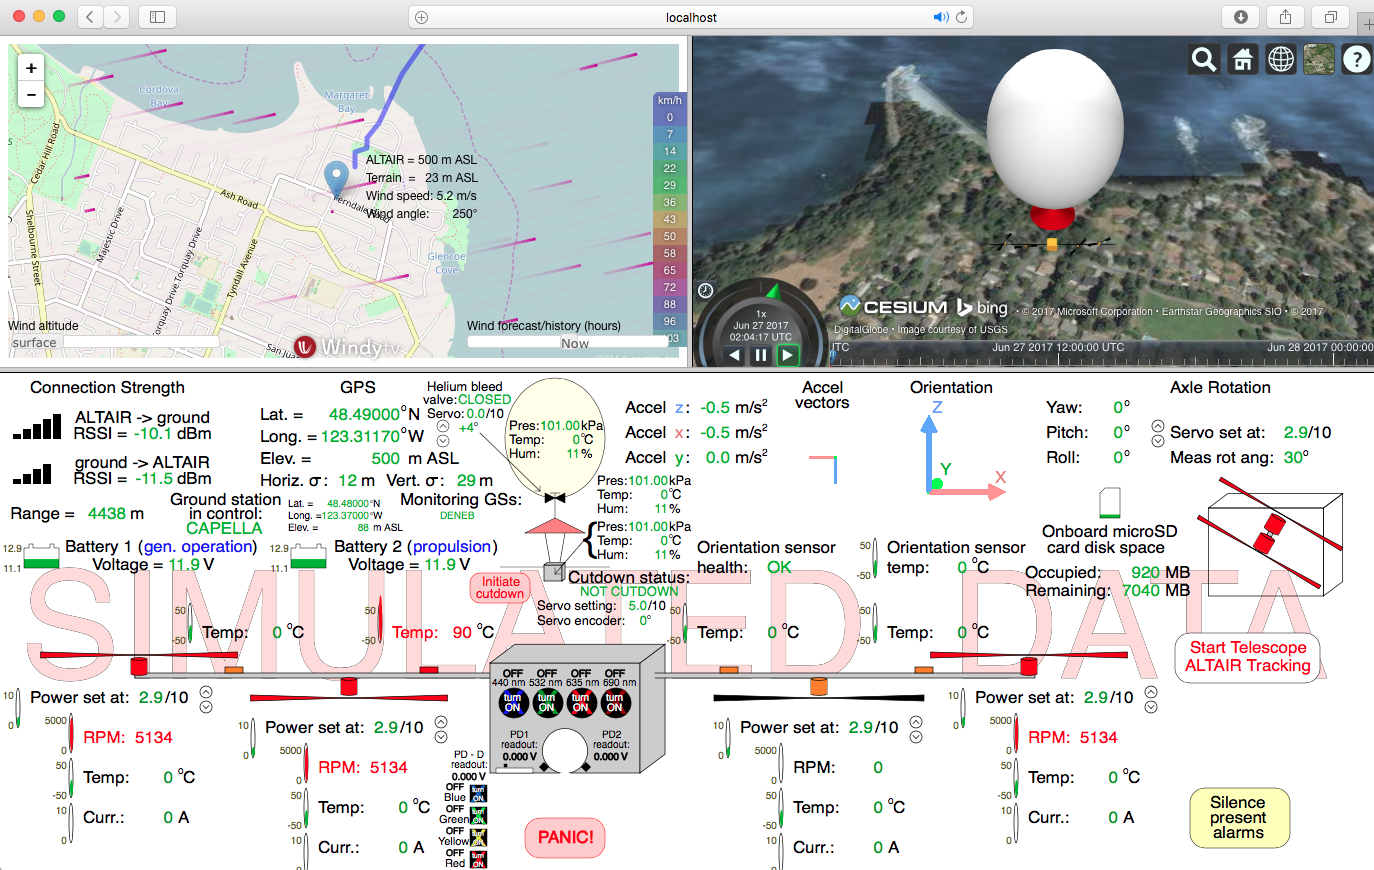Open the imagery base layer picker
This screenshot has height=870, width=1374.
1319,60
